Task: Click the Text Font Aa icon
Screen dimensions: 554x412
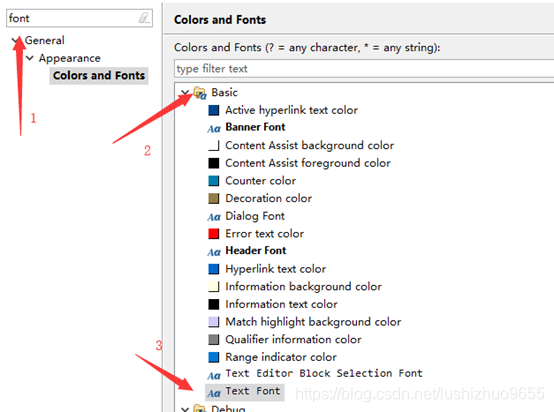Action: 214,393
